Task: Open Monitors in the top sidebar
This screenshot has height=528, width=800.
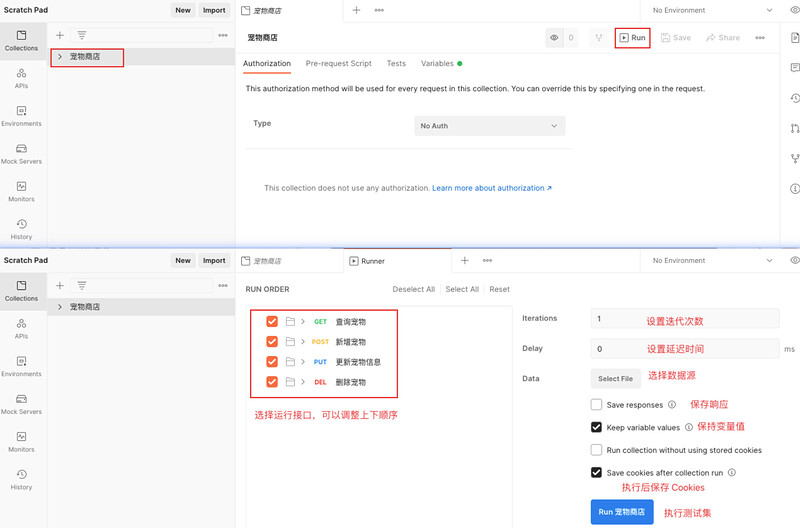Action: pyautogui.click(x=21, y=191)
